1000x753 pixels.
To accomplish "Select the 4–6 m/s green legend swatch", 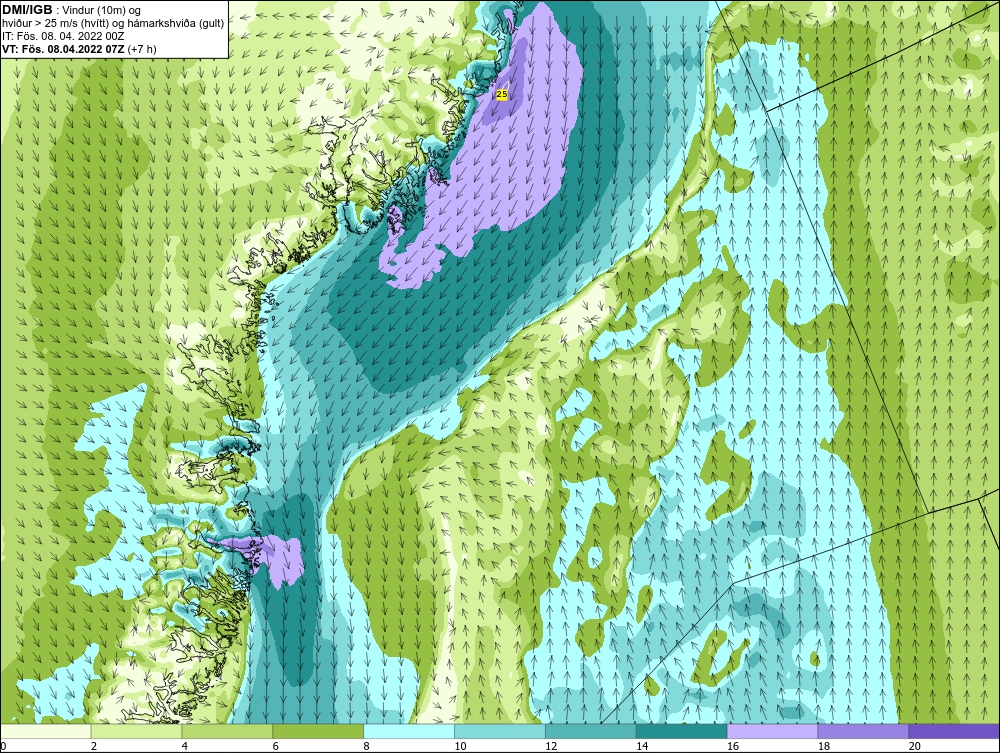I will [x=227, y=731].
